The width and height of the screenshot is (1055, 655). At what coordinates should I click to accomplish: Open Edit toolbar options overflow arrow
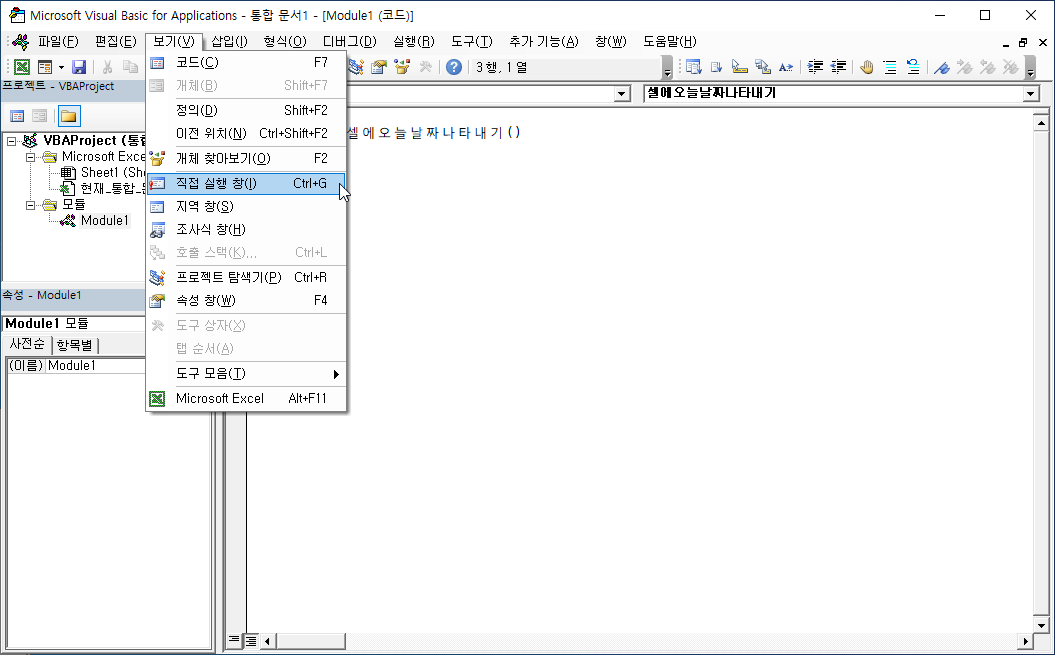coord(1030,67)
